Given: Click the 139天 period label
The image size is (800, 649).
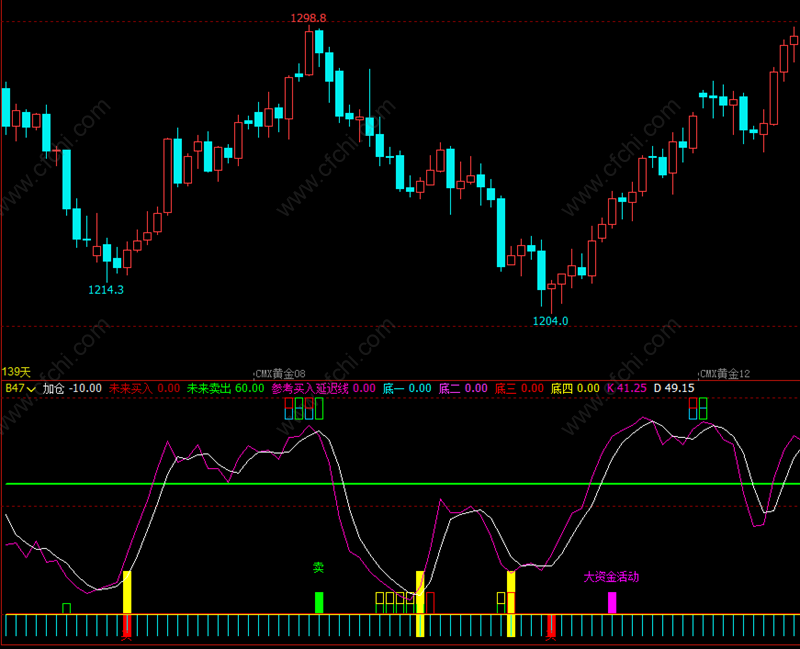Looking at the screenshot, I should (x=16, y=372).
